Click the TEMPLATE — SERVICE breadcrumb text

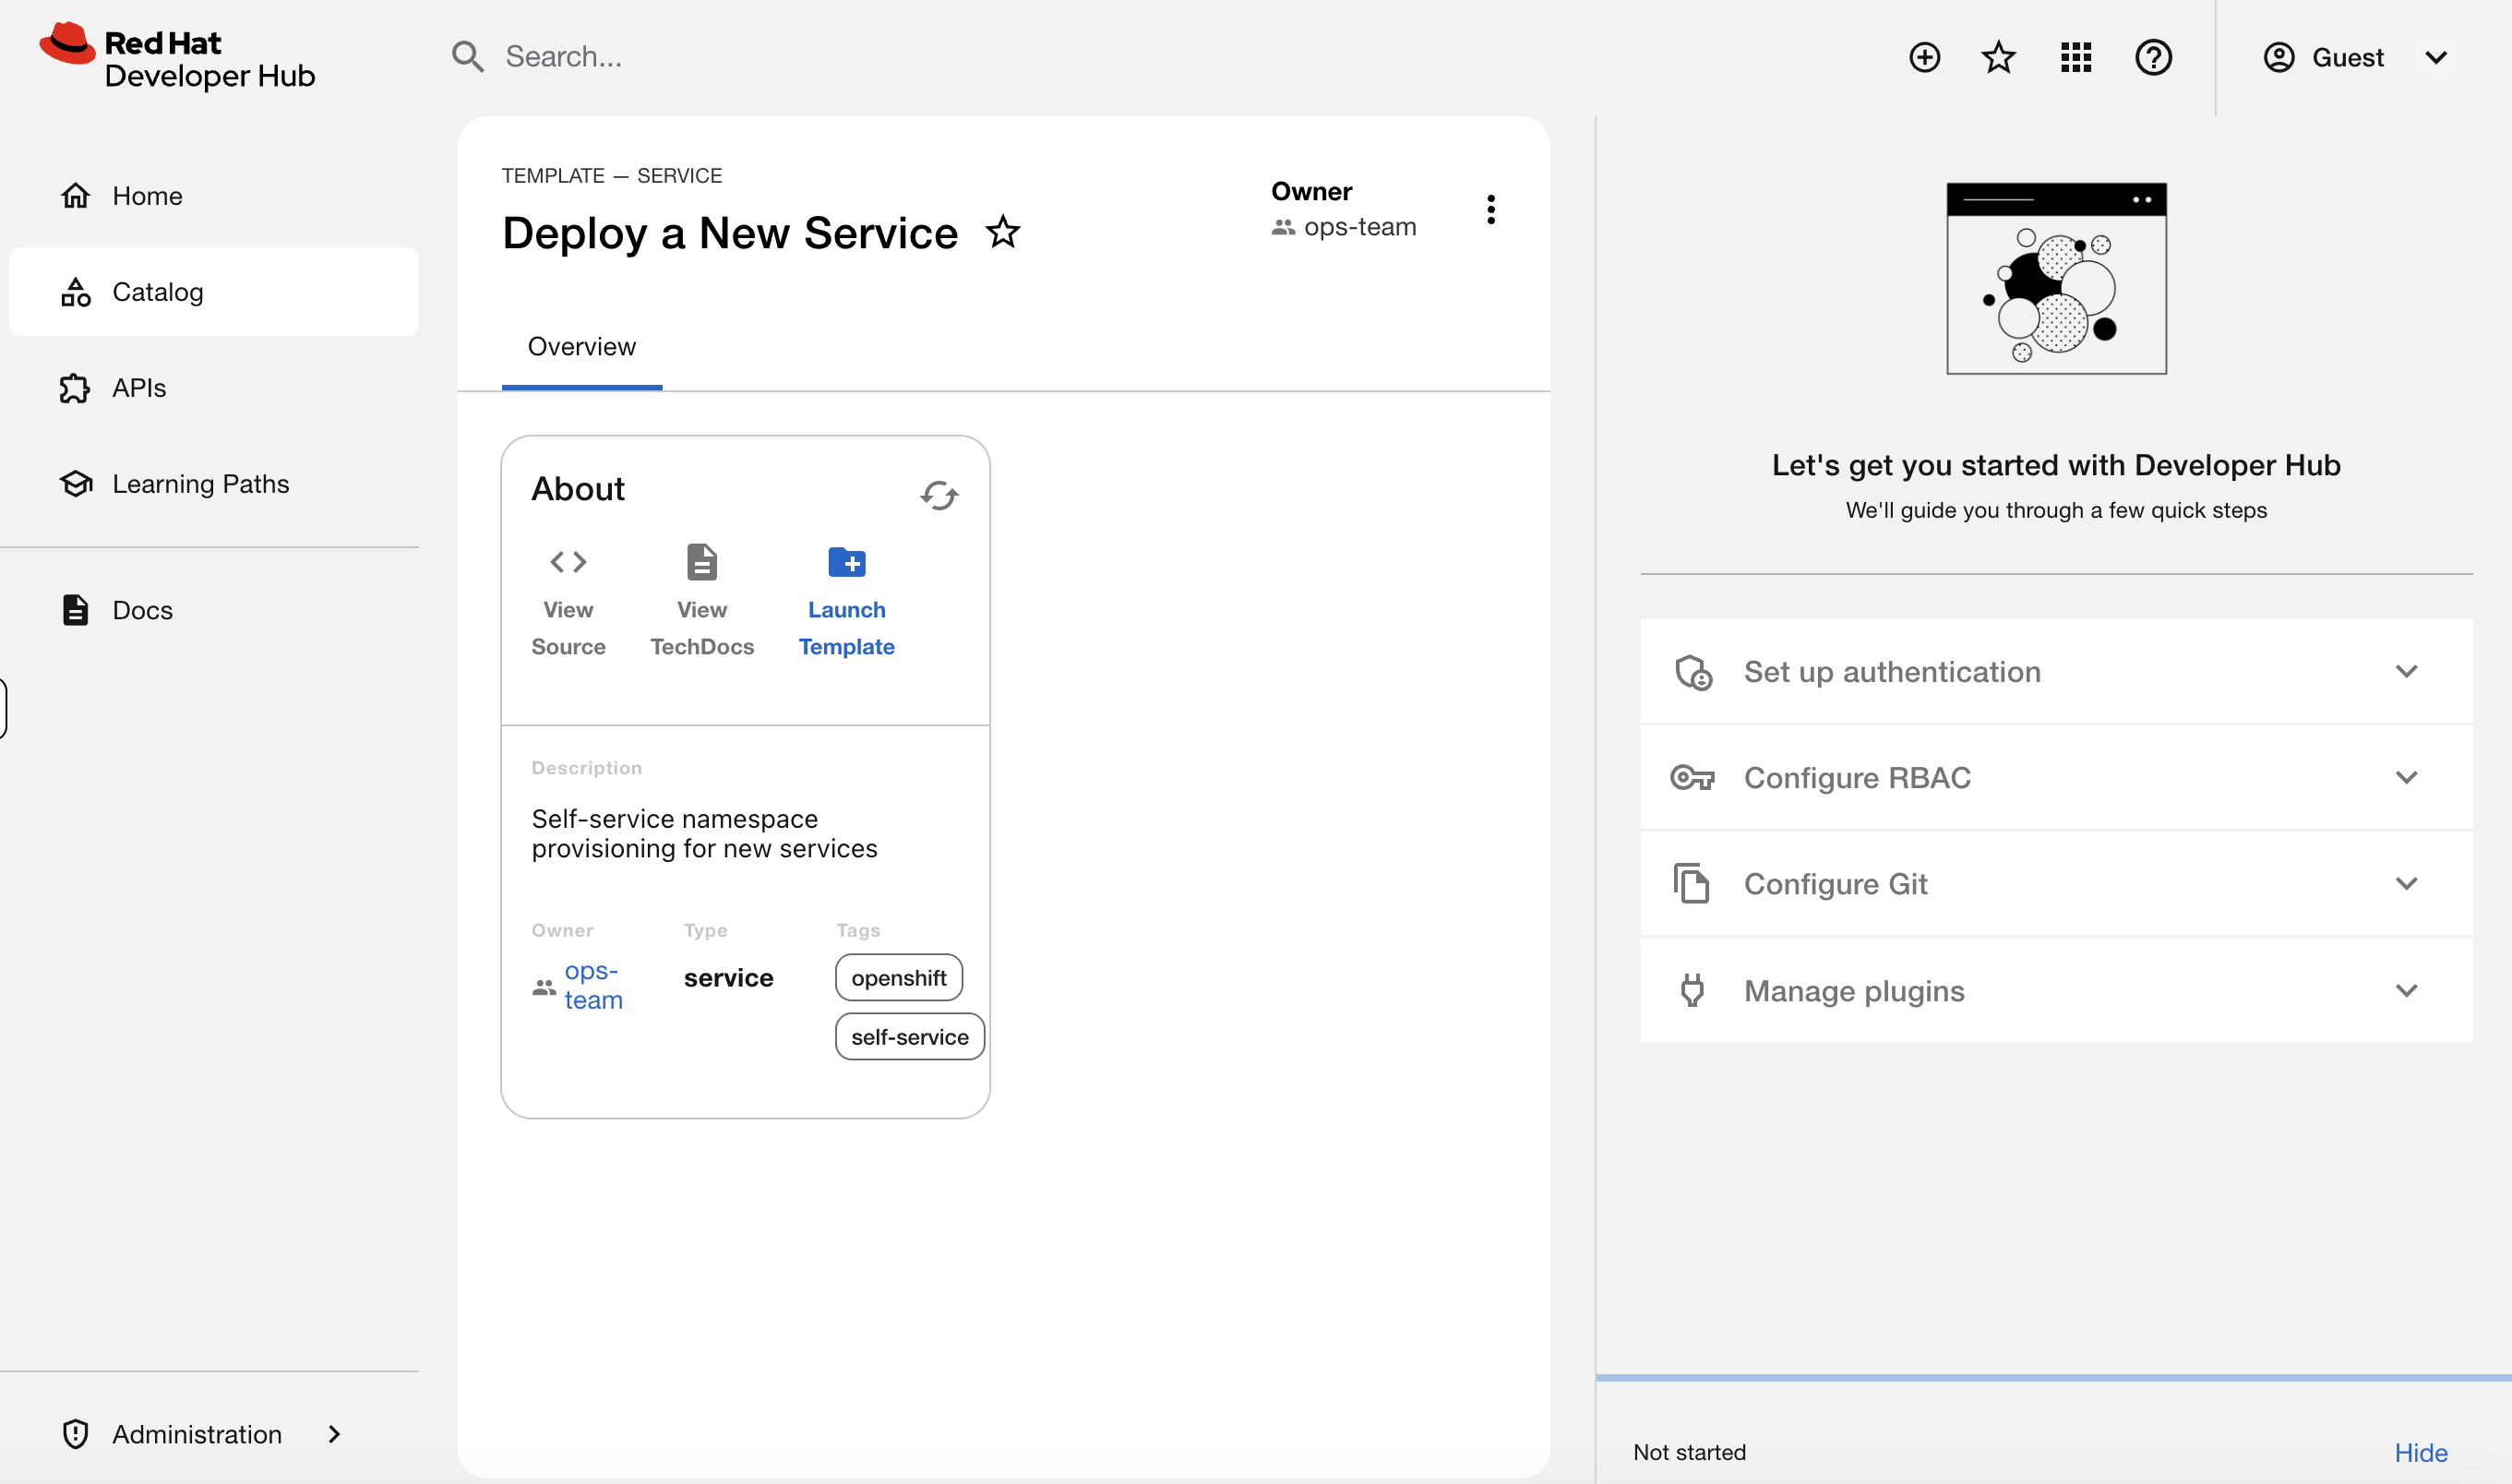pos(611,176)
